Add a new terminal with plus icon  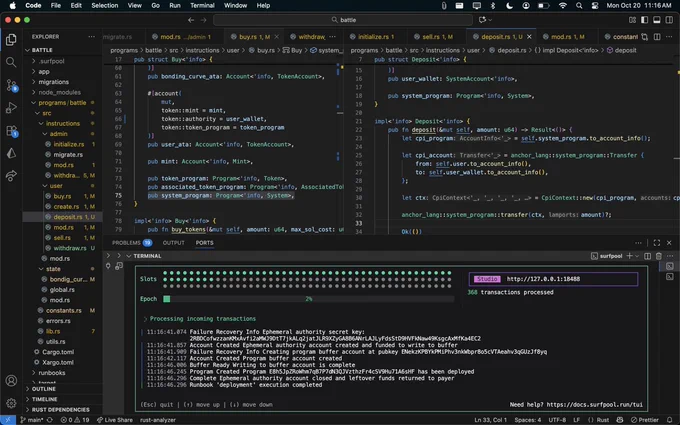pos(629,256)
